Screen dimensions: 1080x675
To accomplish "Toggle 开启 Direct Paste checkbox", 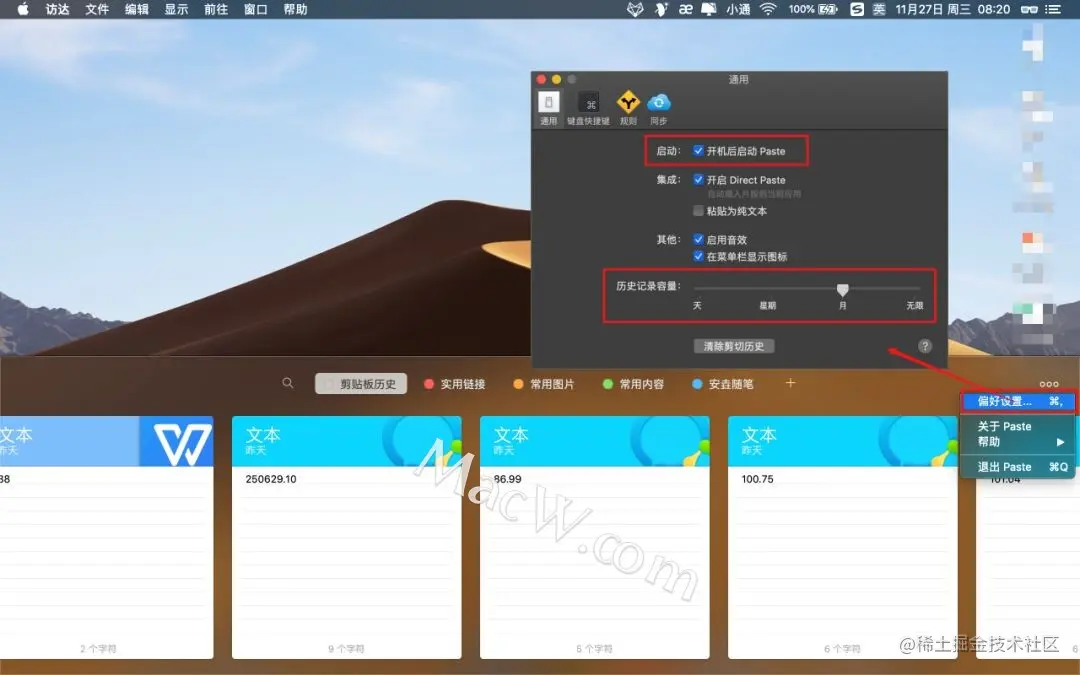I will click(698, 180).
